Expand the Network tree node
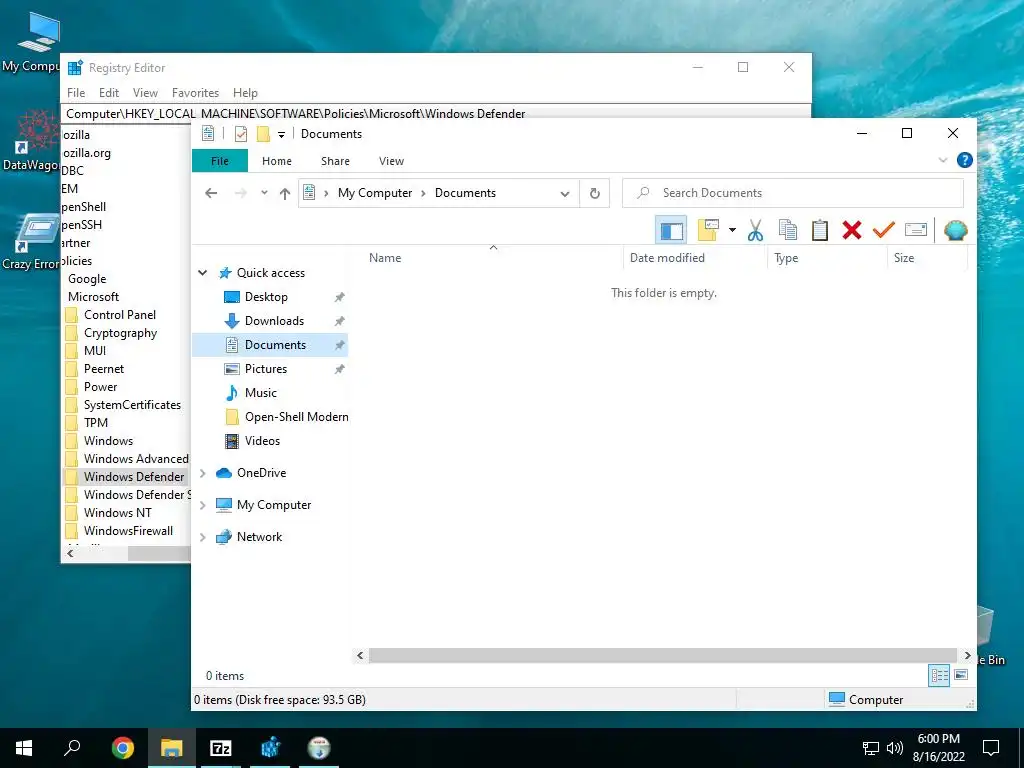The image size is (1024, 768). click(202, 537)
